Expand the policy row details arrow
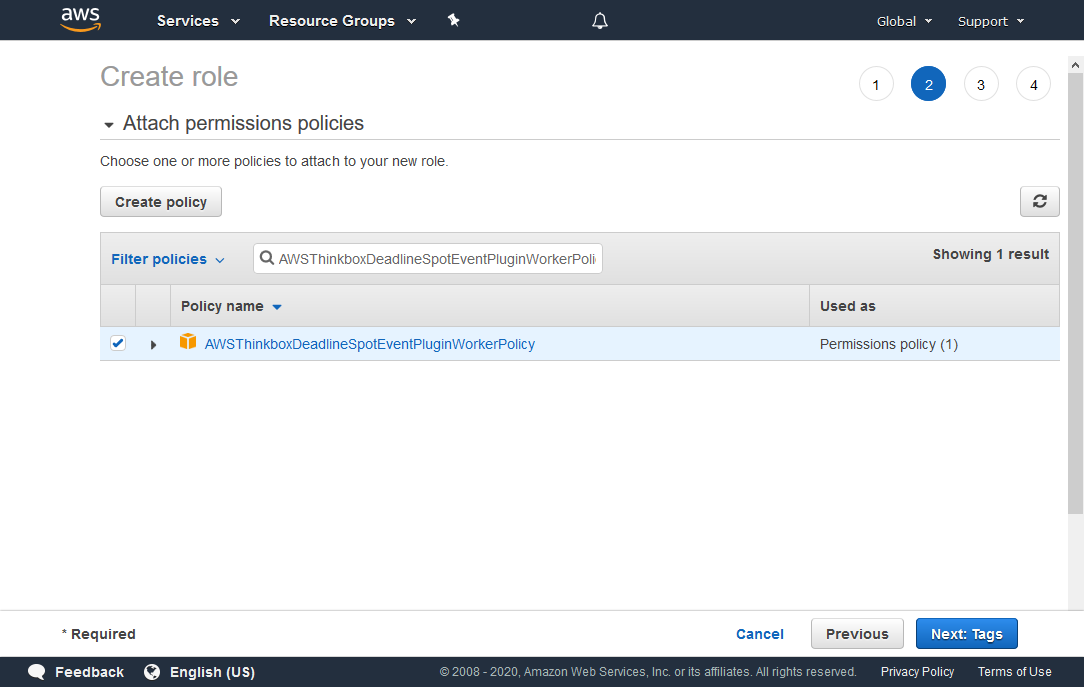 pos(153,344)
